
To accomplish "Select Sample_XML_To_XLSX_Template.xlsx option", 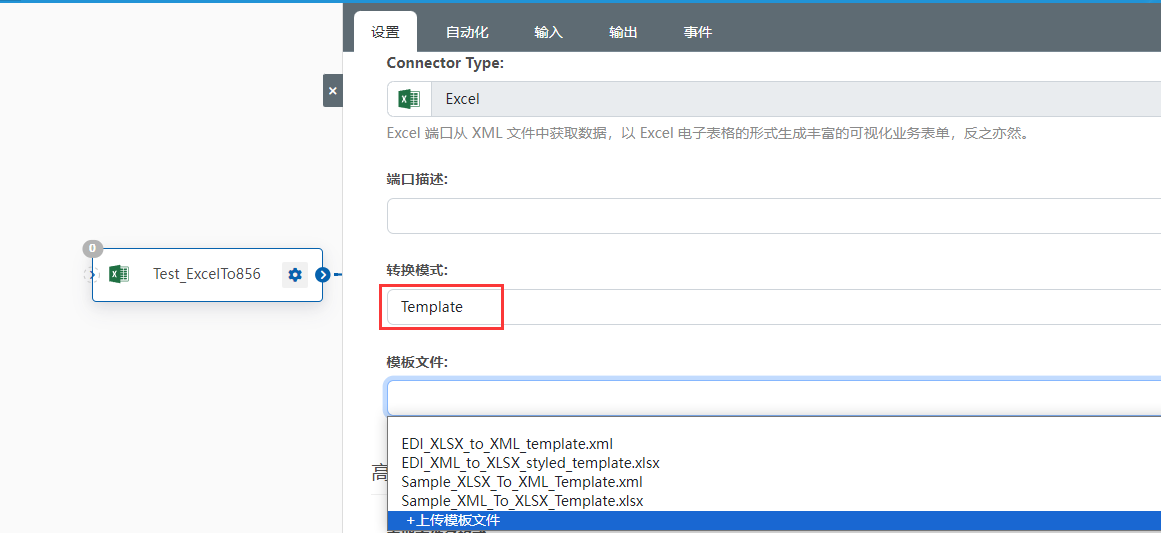I will [522, 501].
